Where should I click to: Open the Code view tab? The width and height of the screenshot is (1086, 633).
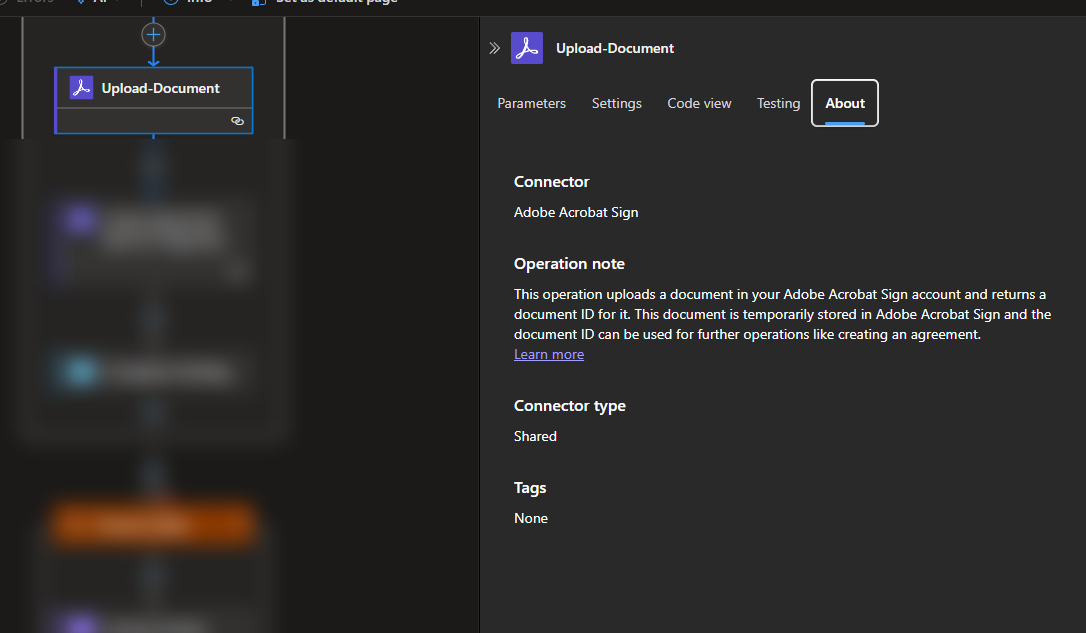pyautogui.click(x=699, y=103)
